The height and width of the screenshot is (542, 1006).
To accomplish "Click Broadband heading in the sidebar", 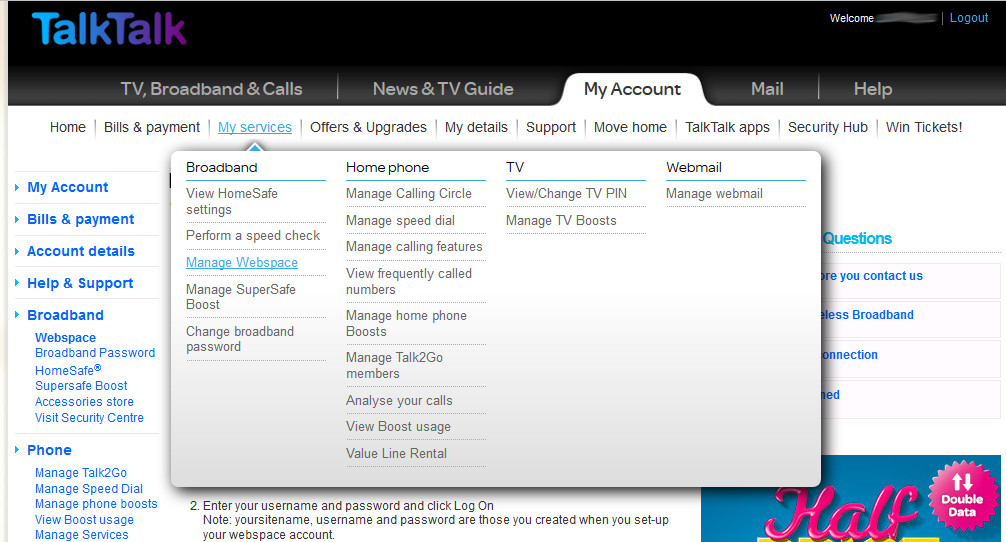I will tap(65, 315).
